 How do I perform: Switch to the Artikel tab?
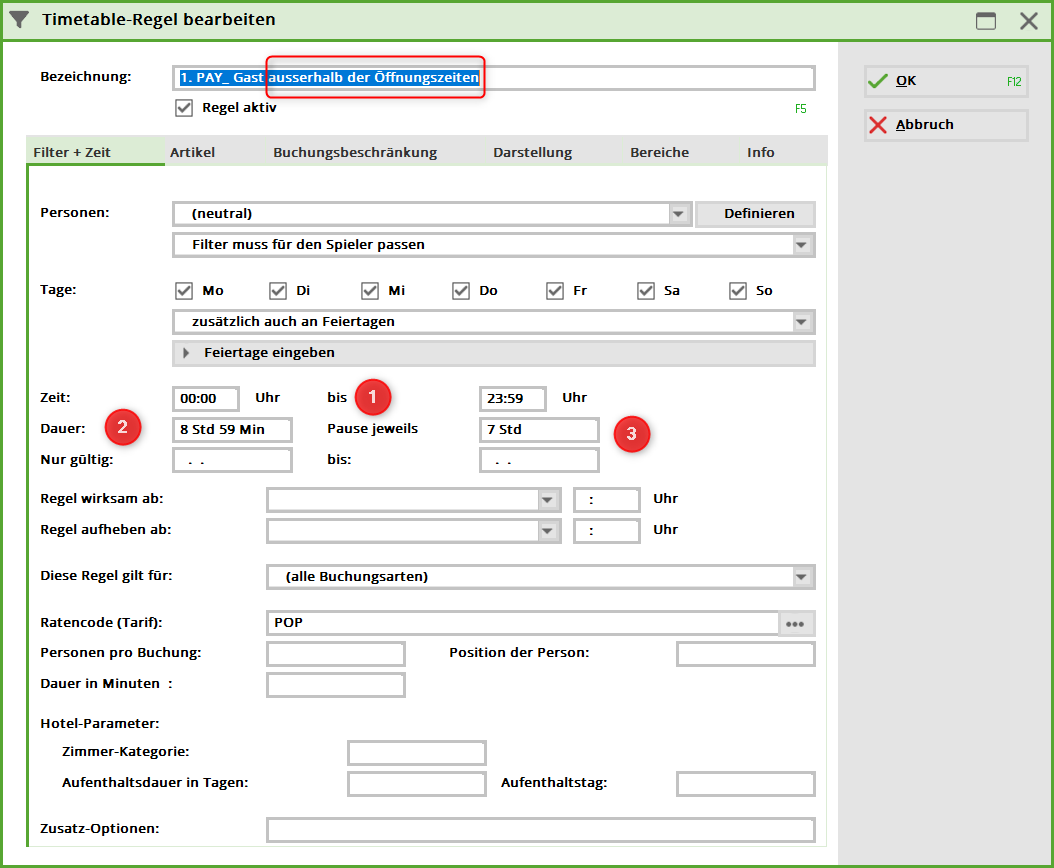point(192,152)
